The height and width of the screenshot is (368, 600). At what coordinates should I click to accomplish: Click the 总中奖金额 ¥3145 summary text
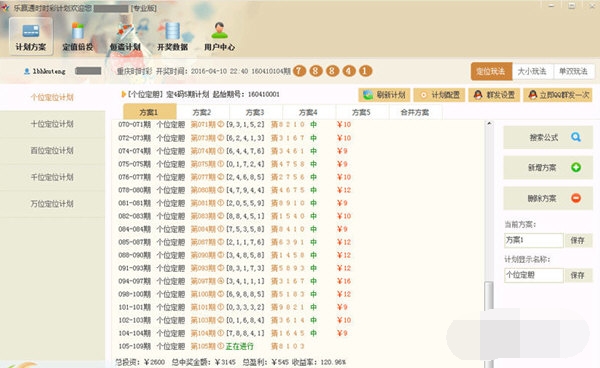coord(203,362)
